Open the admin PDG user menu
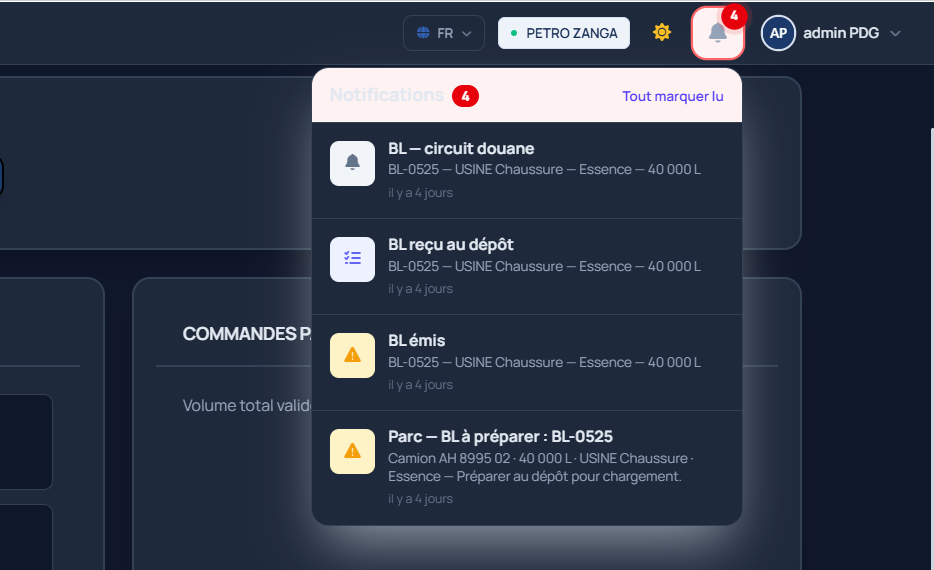The width and height of the screenshot is (934, 570). click(831, 33)
